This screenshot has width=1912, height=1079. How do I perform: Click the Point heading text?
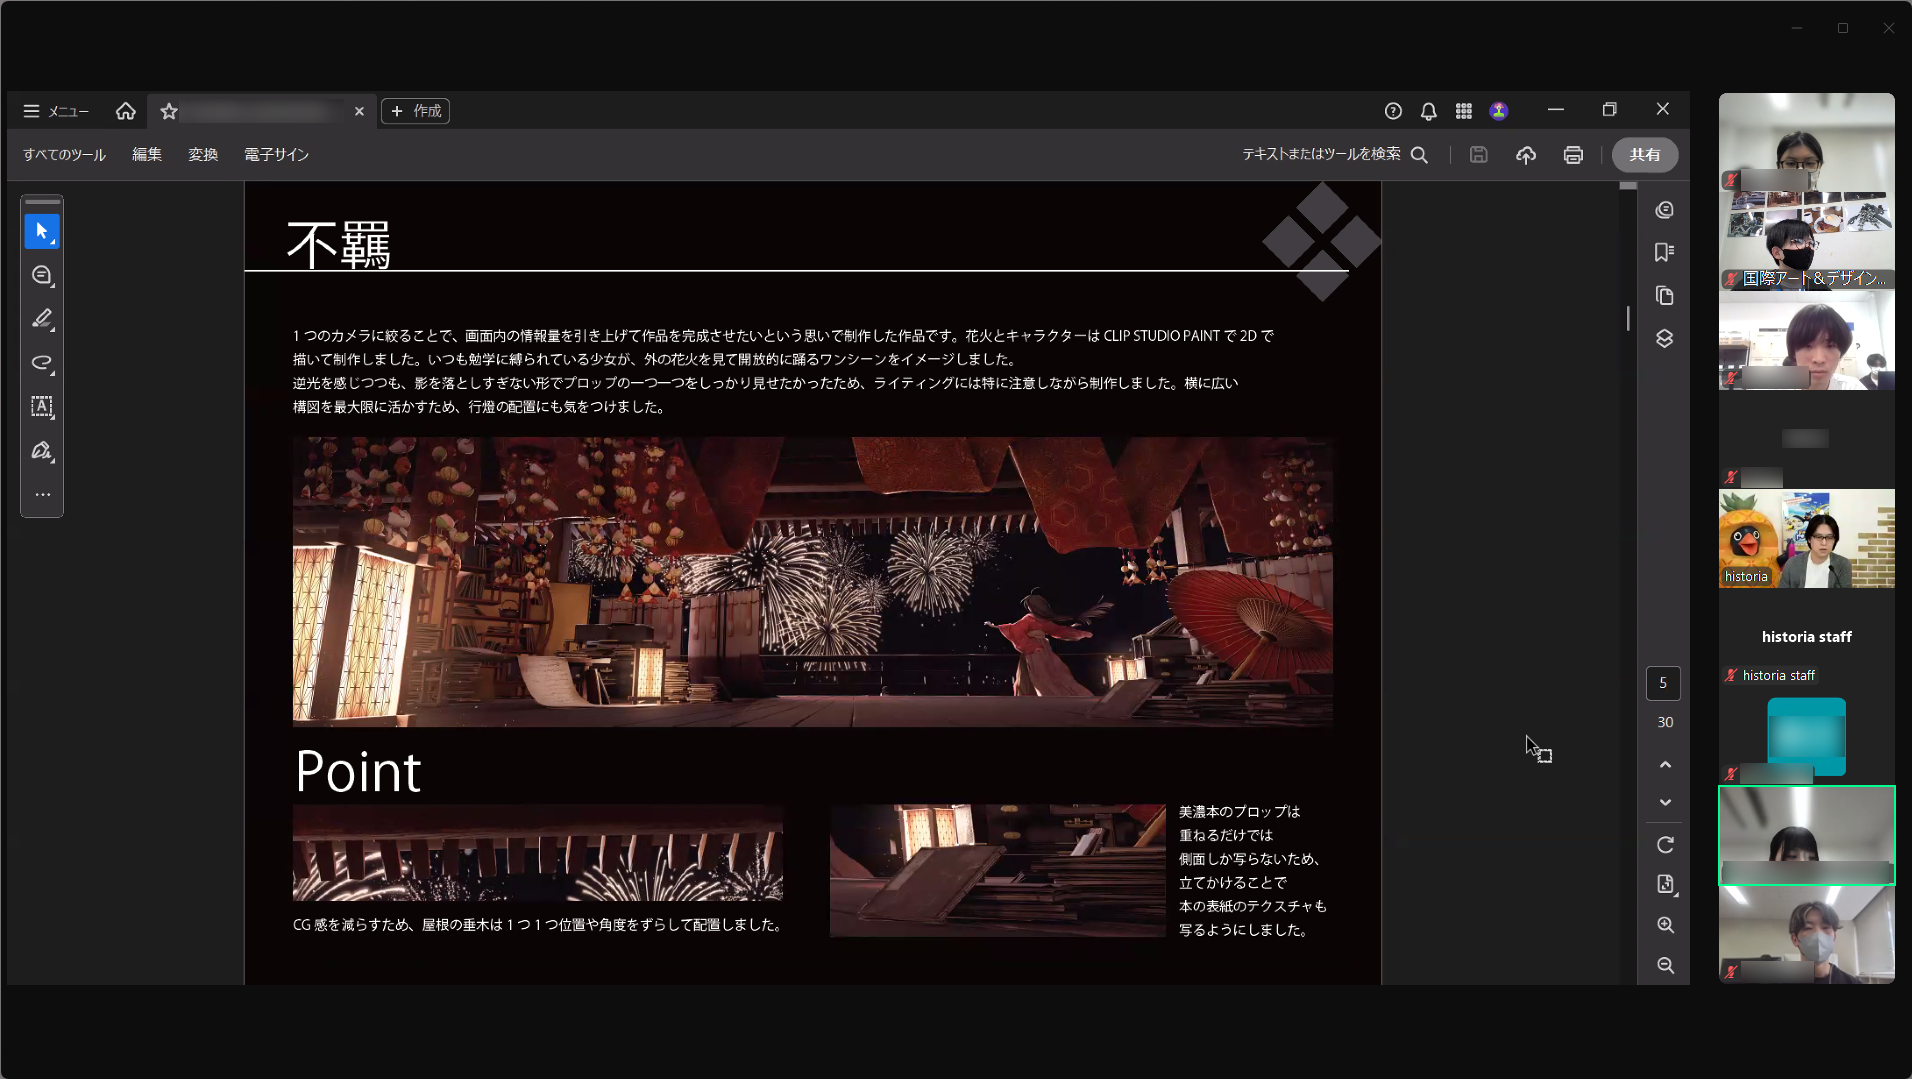coord(358,772)
